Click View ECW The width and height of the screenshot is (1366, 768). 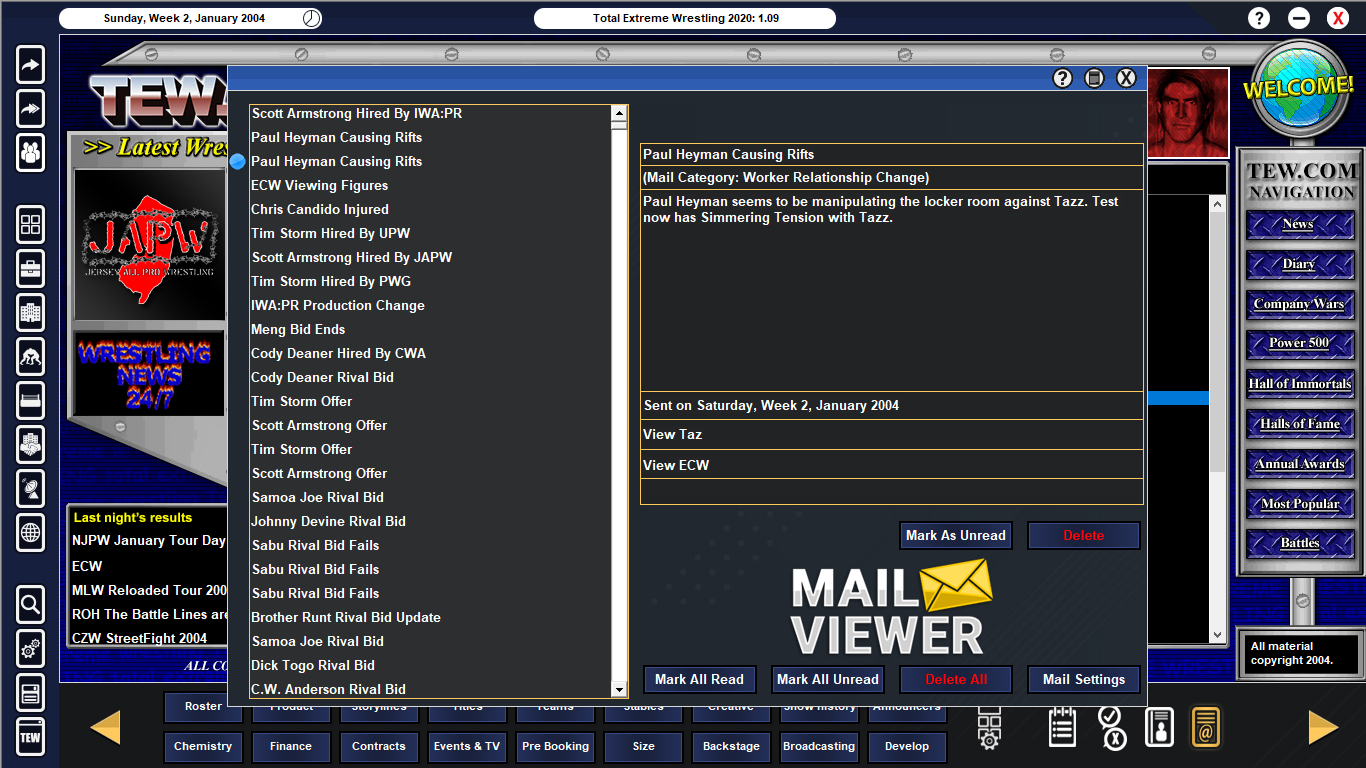(890, 464)
